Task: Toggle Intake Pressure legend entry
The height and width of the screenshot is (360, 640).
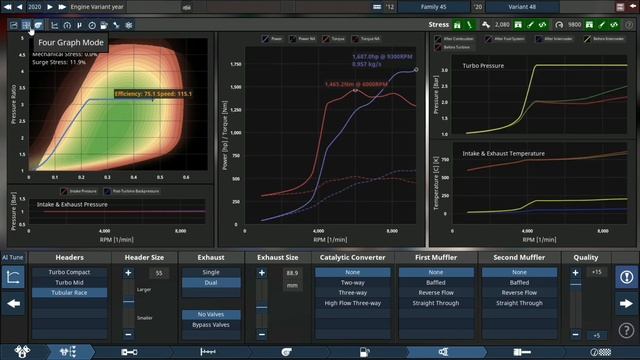Action: tap(79, 191)
